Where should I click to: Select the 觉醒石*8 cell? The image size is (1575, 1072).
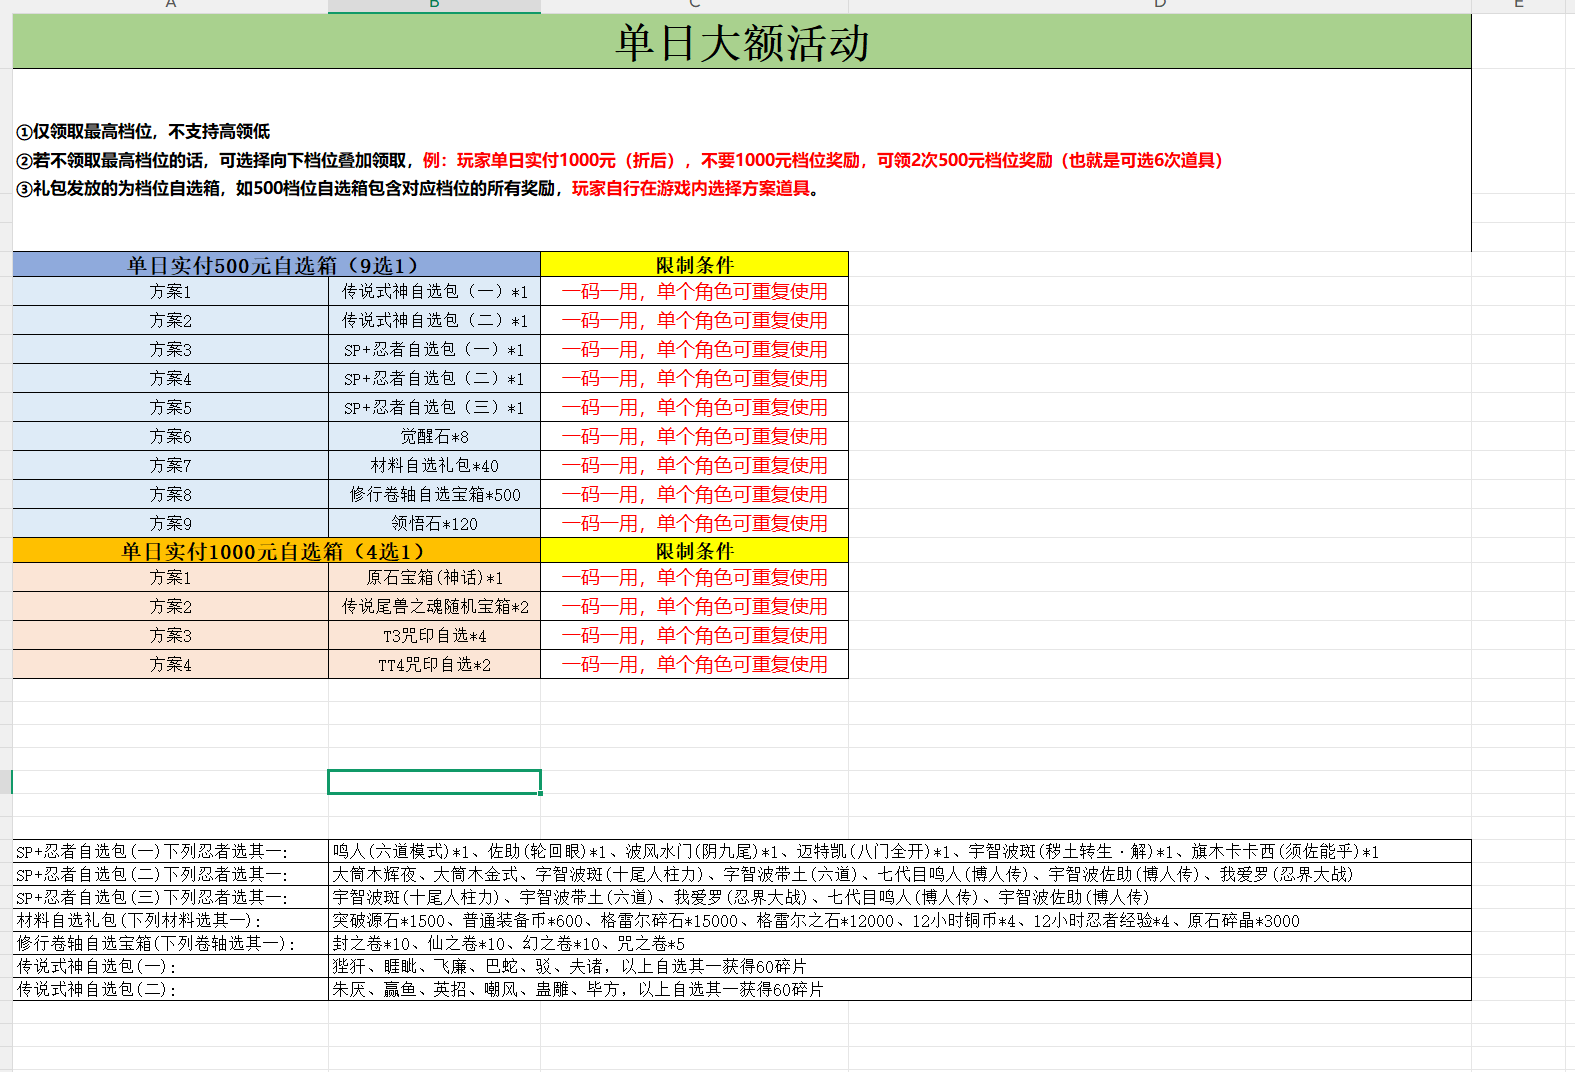(x=434, y=437)
